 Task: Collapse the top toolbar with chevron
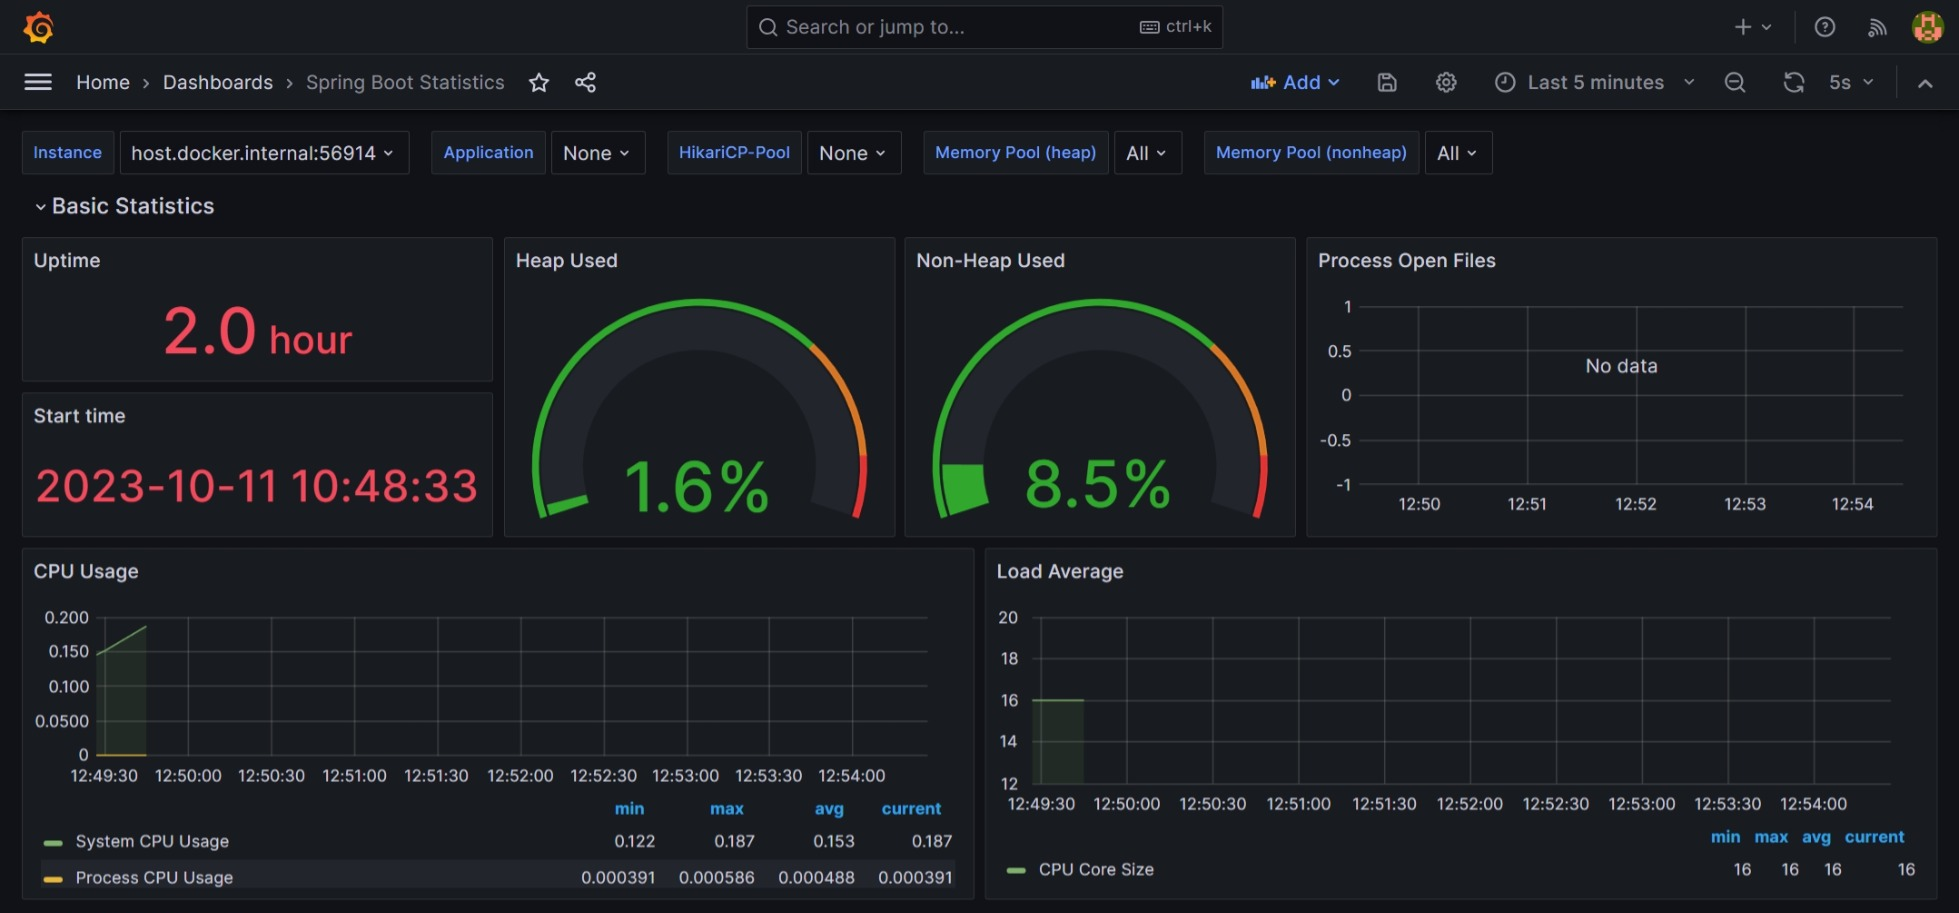point(1925,83)
